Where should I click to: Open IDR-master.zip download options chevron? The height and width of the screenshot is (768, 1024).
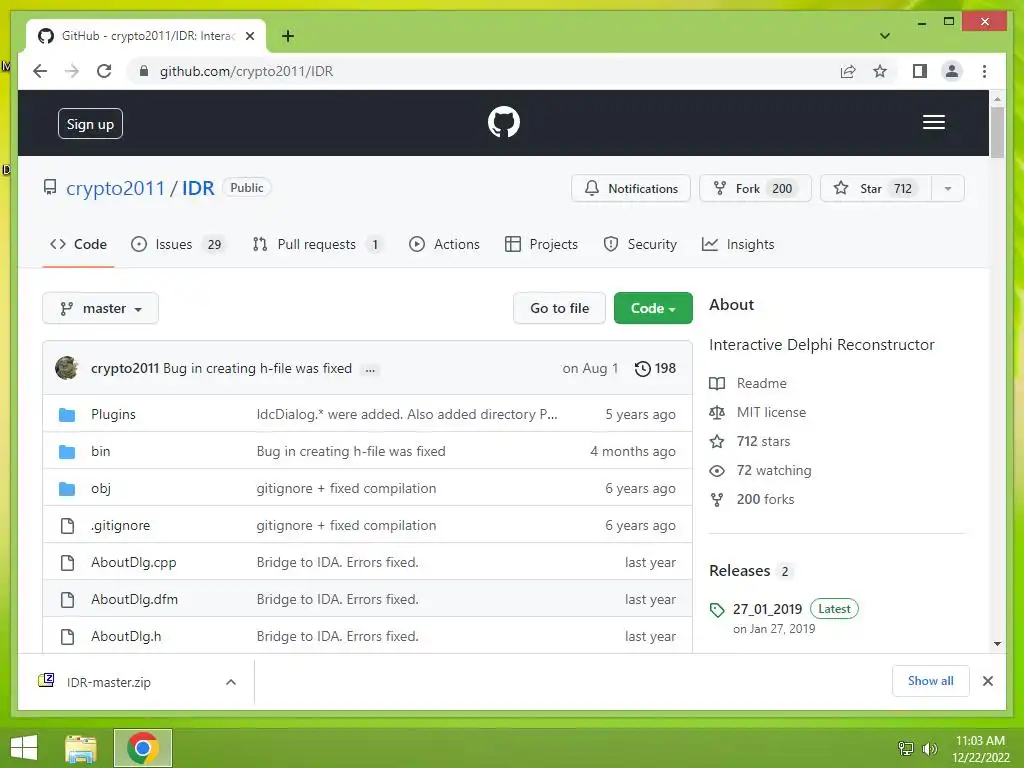pyautogui.click(x=231, y=682)
